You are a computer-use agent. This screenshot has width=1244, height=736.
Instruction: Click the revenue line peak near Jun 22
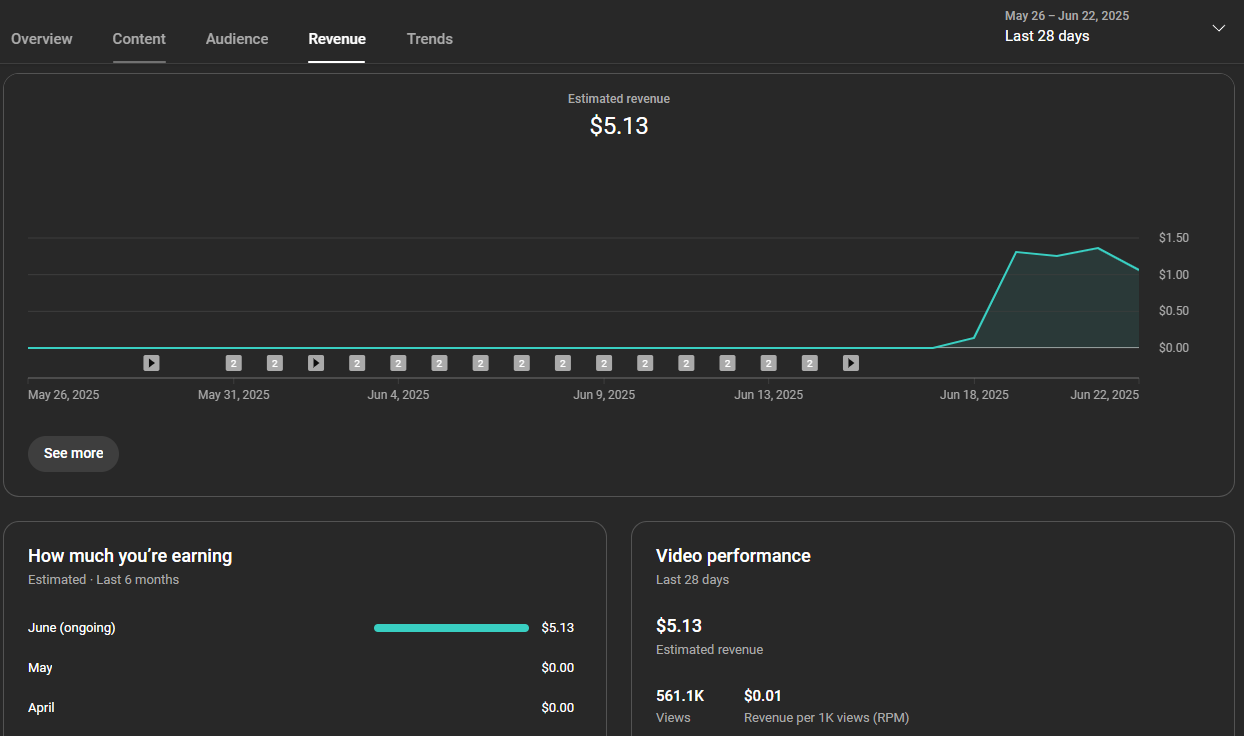click(1098, 247)
